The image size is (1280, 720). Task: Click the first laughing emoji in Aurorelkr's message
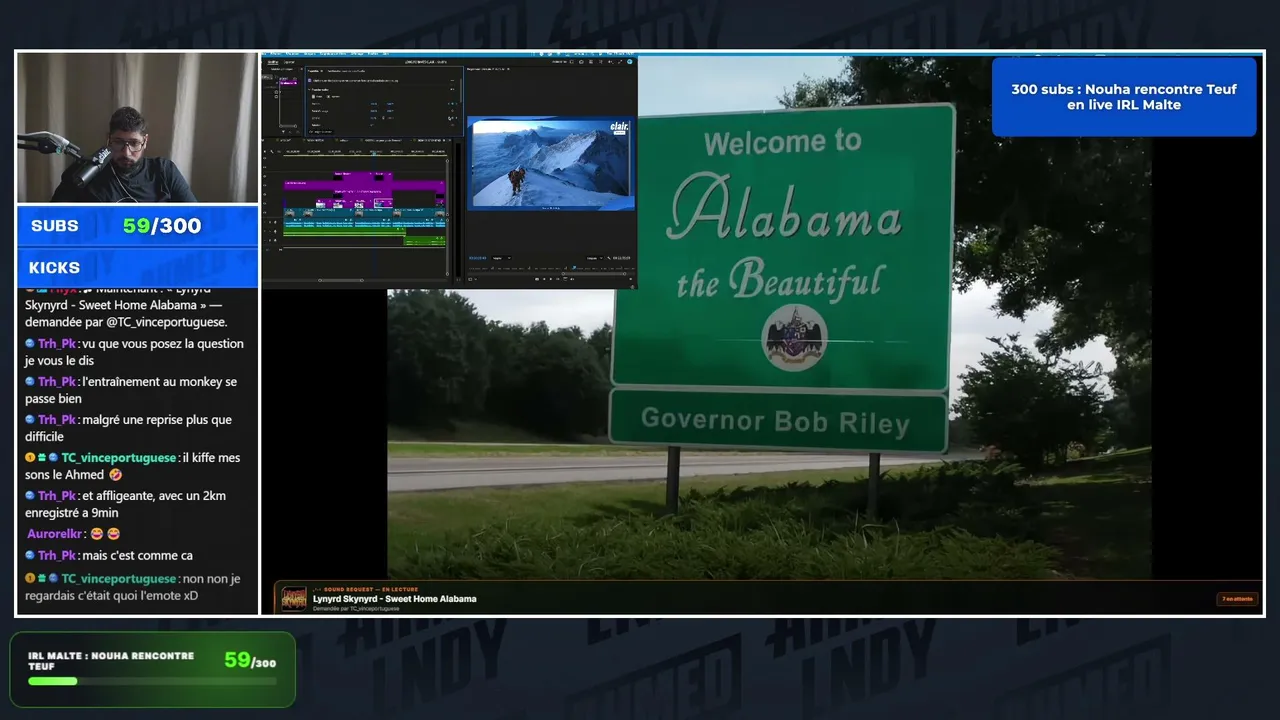coord(97,534)
